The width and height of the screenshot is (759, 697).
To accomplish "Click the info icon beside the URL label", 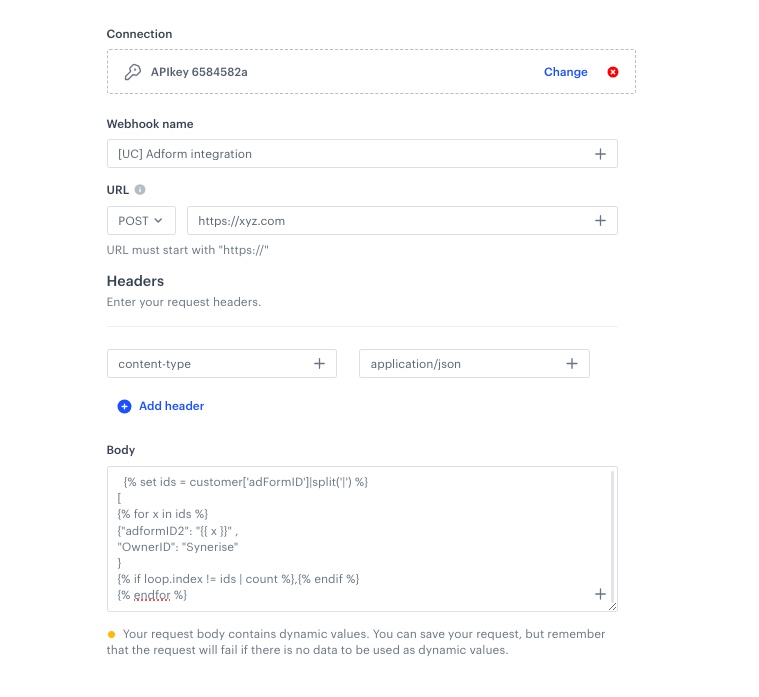I will tap(140, 189).
